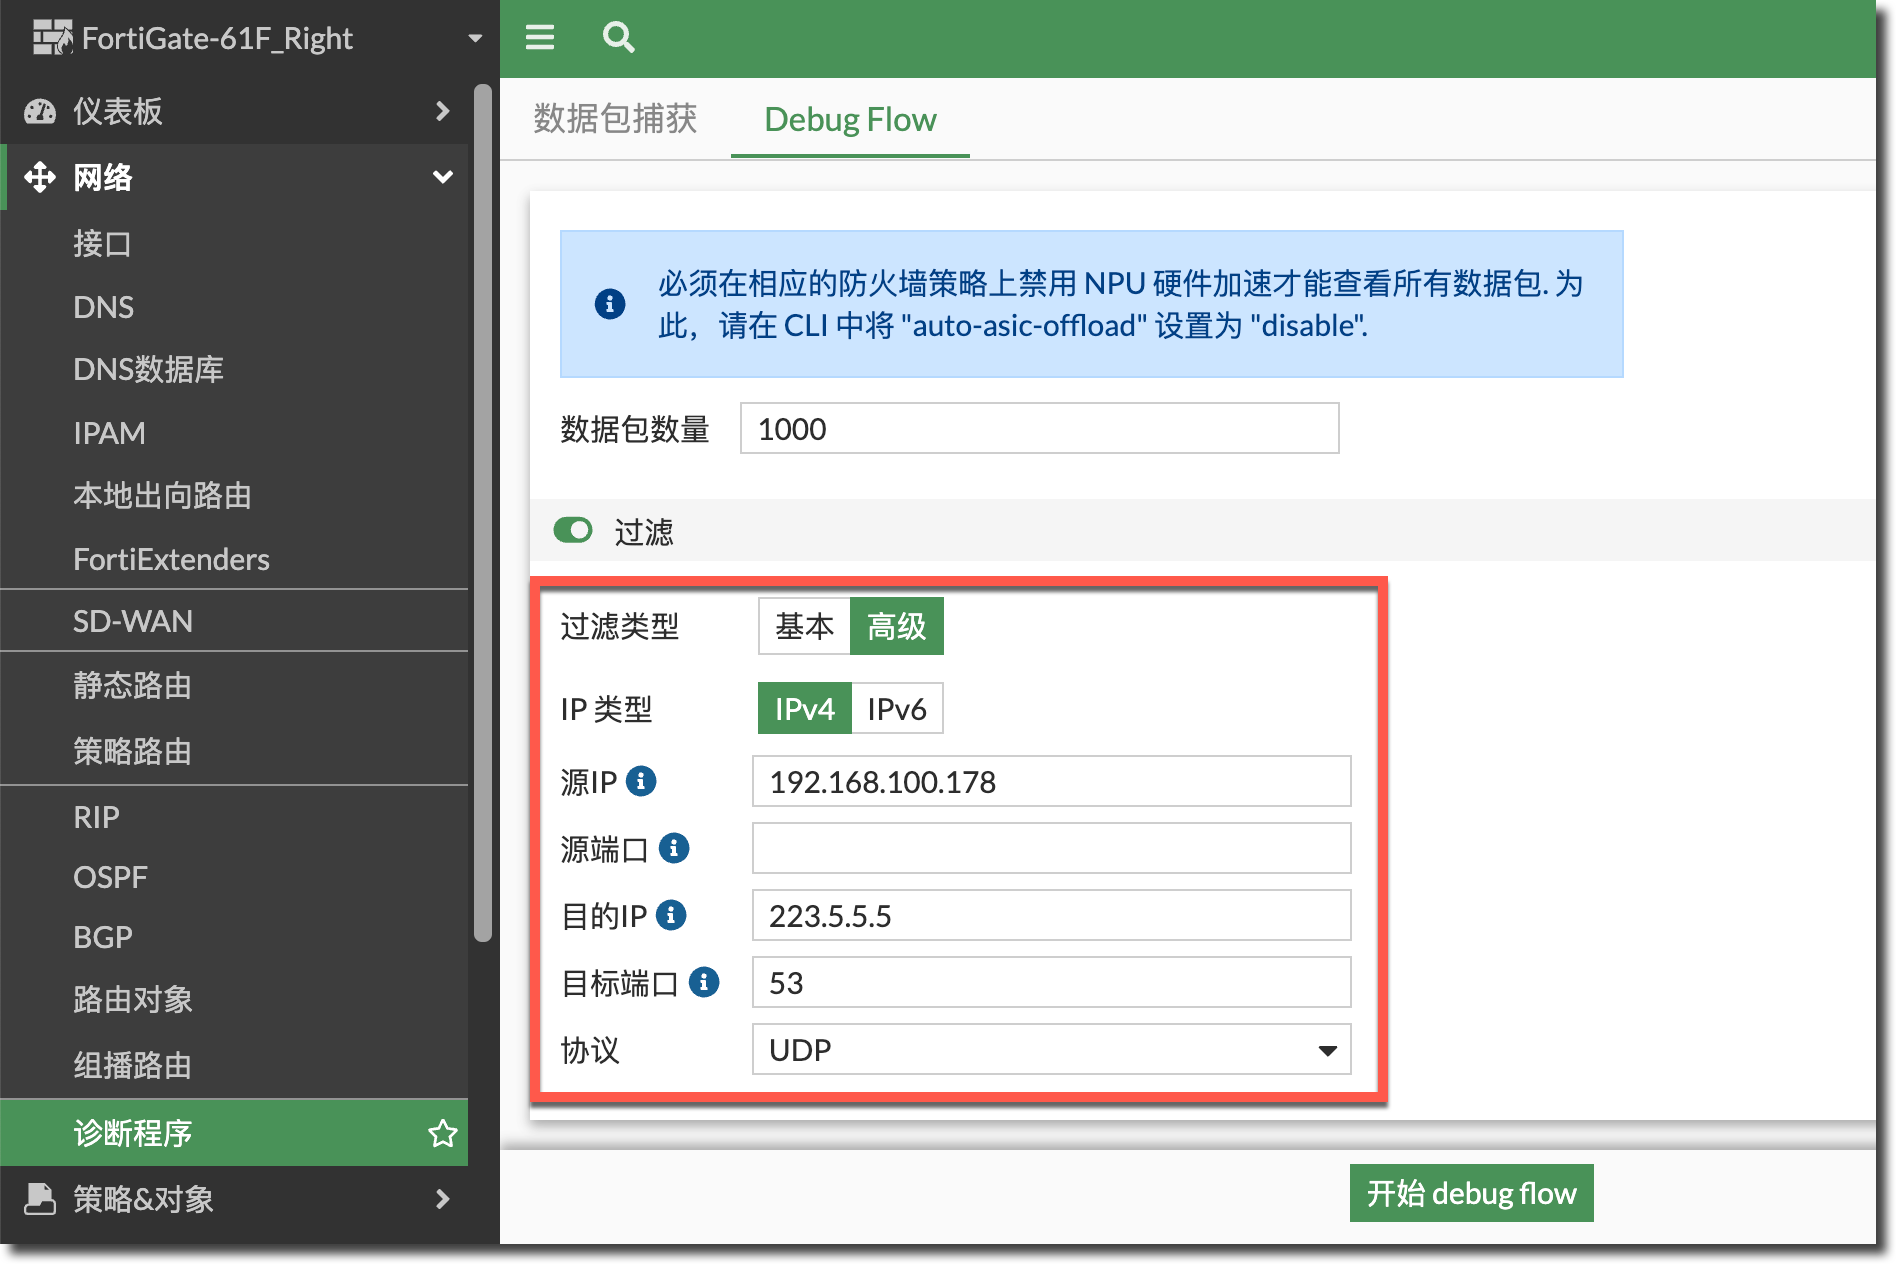This screenshot has height=1264, width=1896.
Task: Click the info icon beside 目的IP
Action: pos(671,915)
